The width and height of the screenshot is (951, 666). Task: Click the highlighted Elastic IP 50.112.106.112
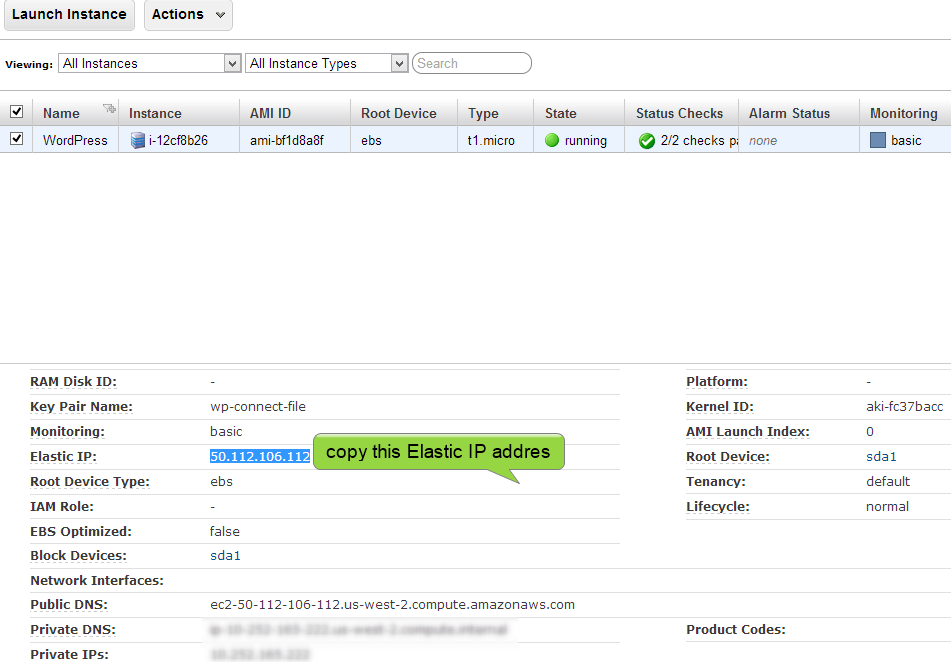pyautogui.click(x=260, y=456)
